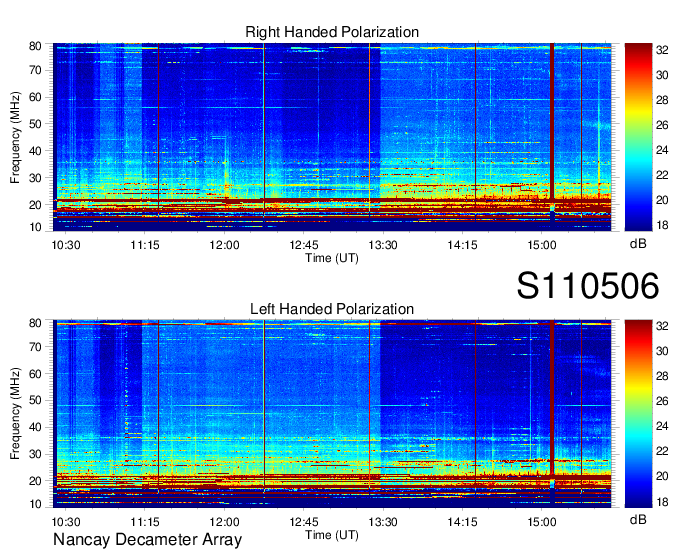Viewport: 680px width, 552px height.
Task: Click the 14:15 time tick on Right Handed plot
Action: [x=462, y=245]
